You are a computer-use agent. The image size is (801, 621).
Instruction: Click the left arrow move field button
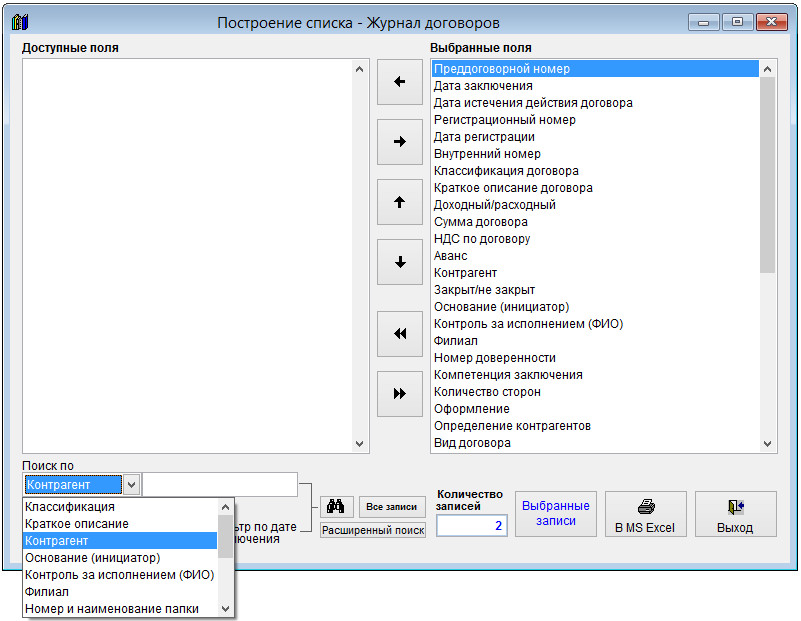(x=399, y=82)
